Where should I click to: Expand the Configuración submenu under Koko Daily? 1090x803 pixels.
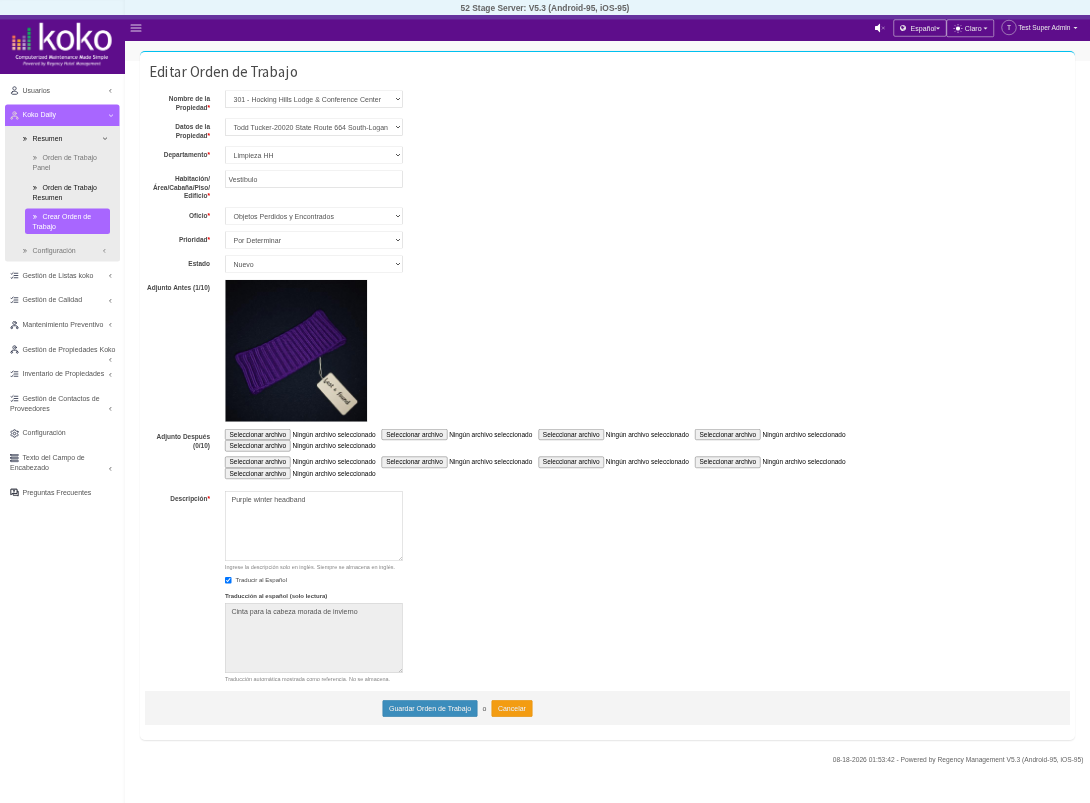65,250
